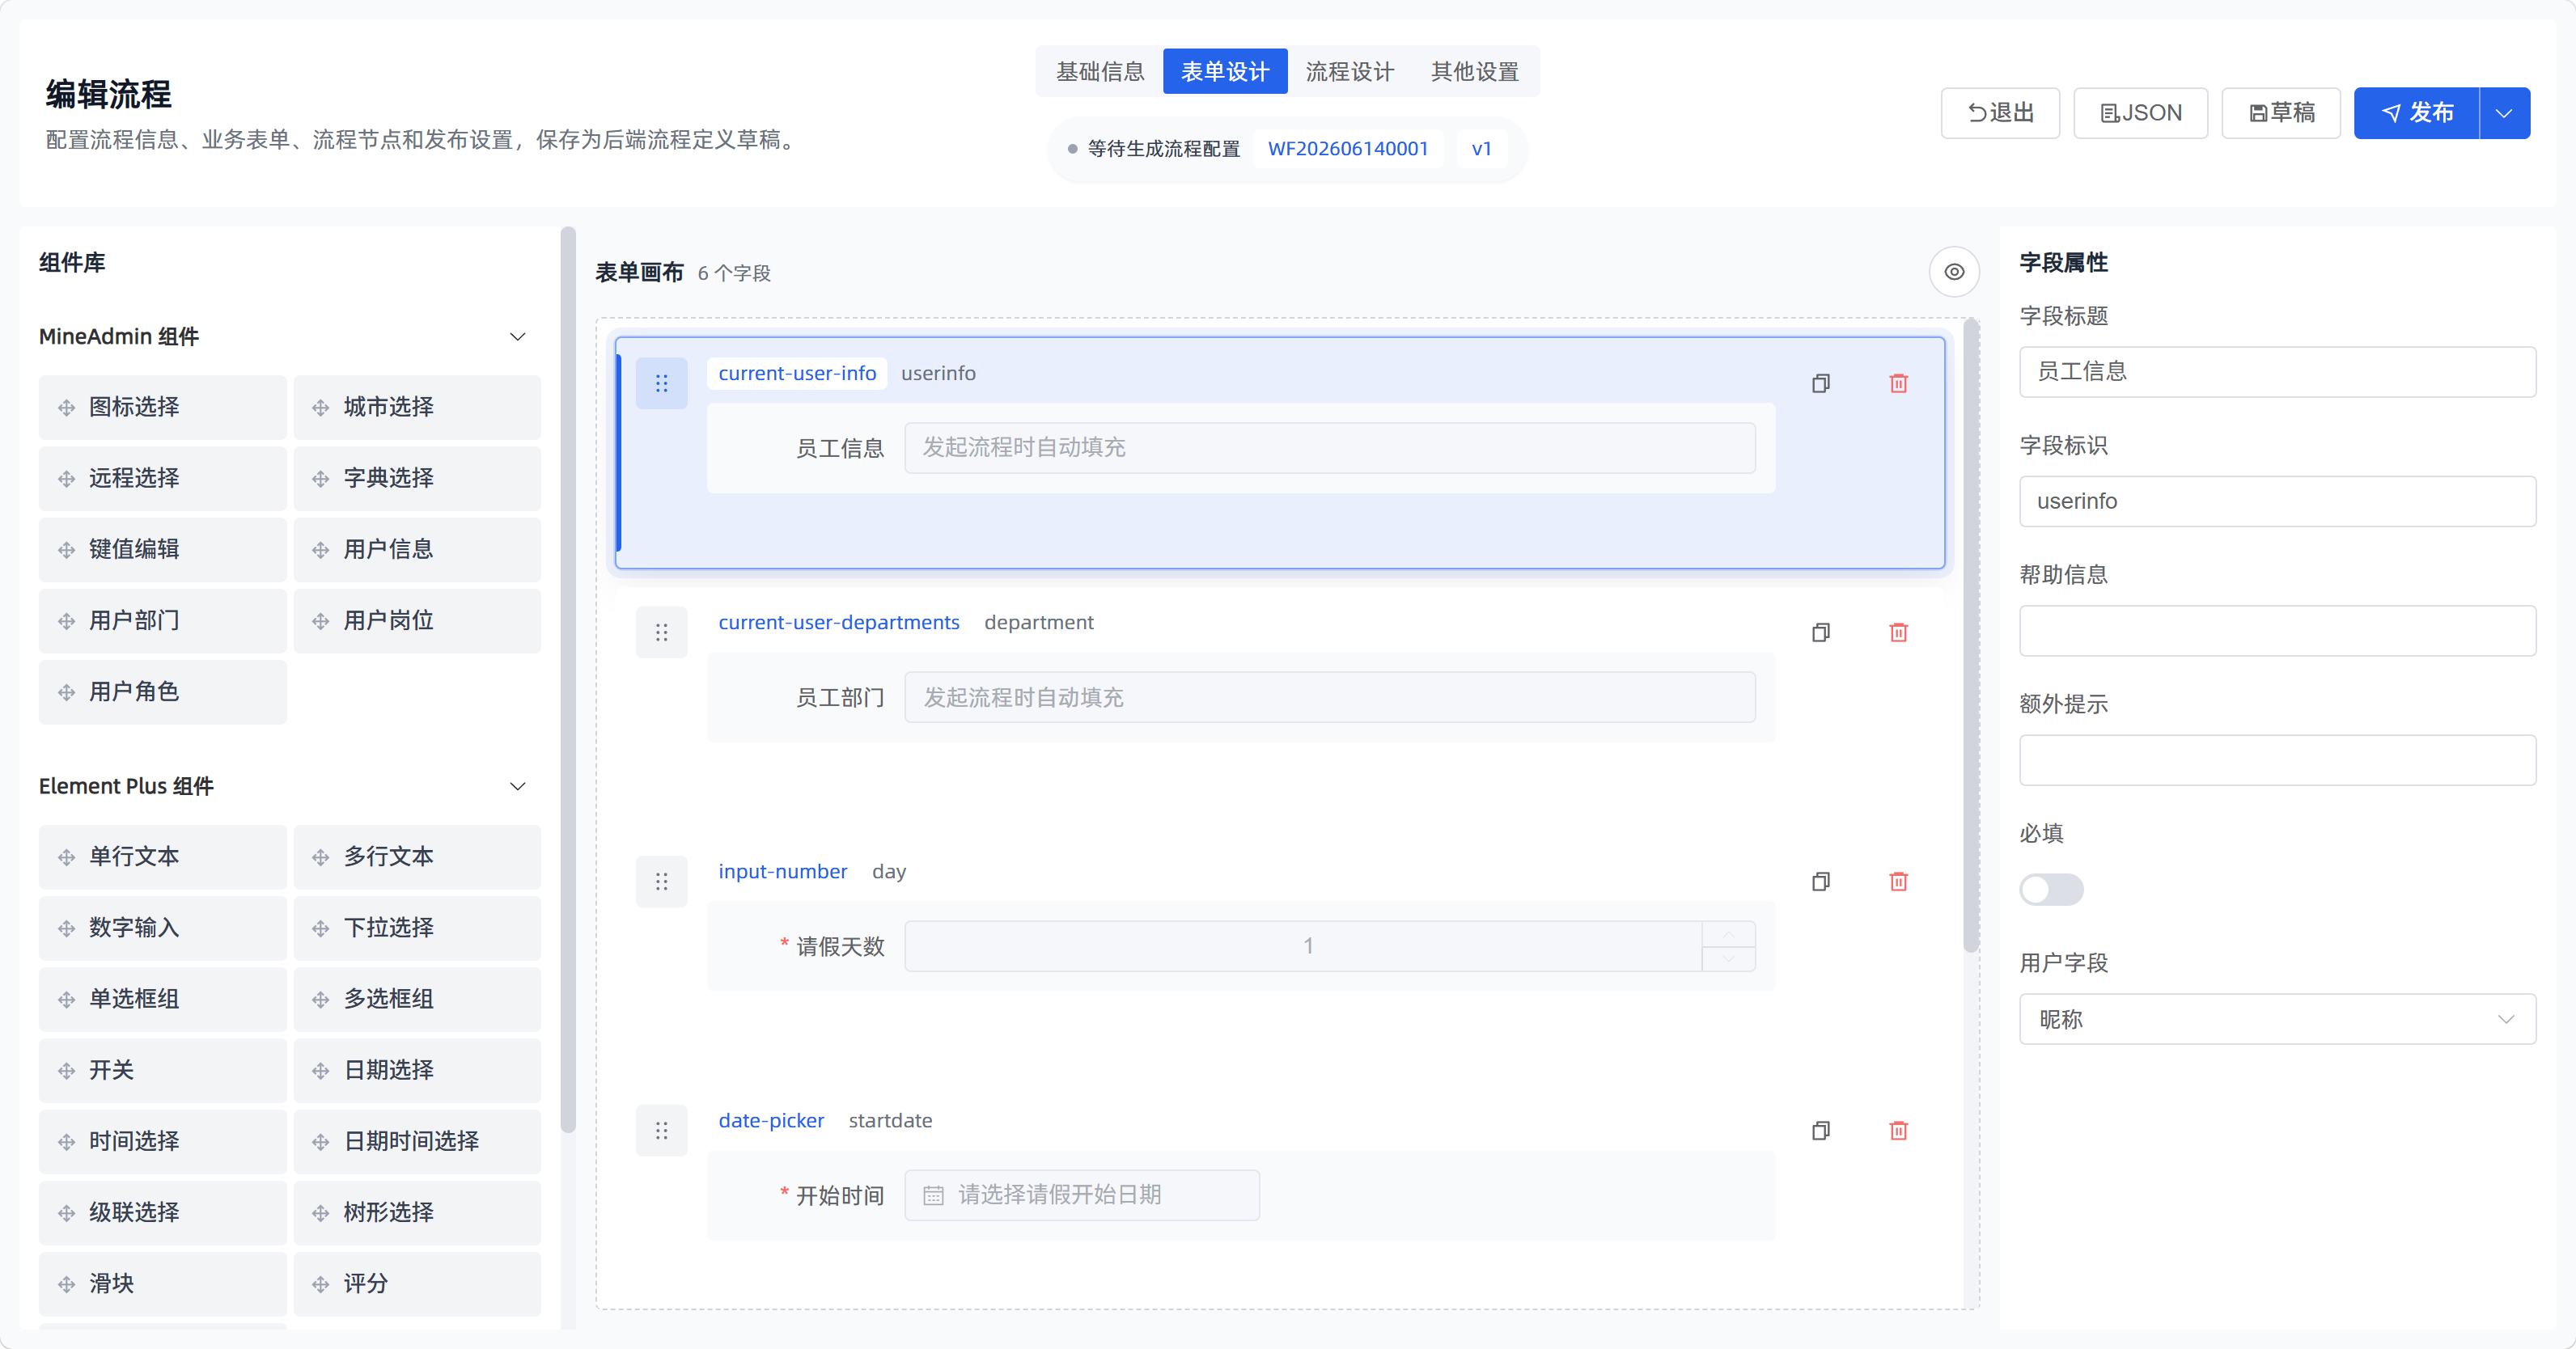
Task: Add 日期时间选择 component from library
Action: coord(417,1141)
